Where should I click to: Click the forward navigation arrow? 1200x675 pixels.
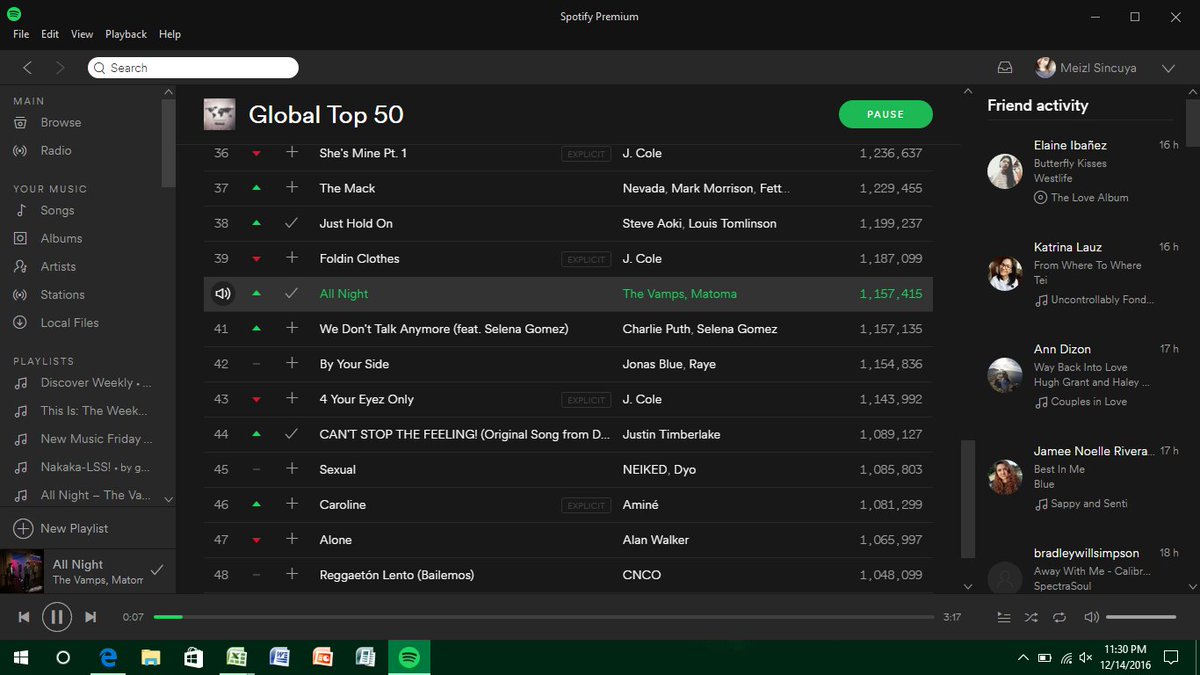point(60,68)
